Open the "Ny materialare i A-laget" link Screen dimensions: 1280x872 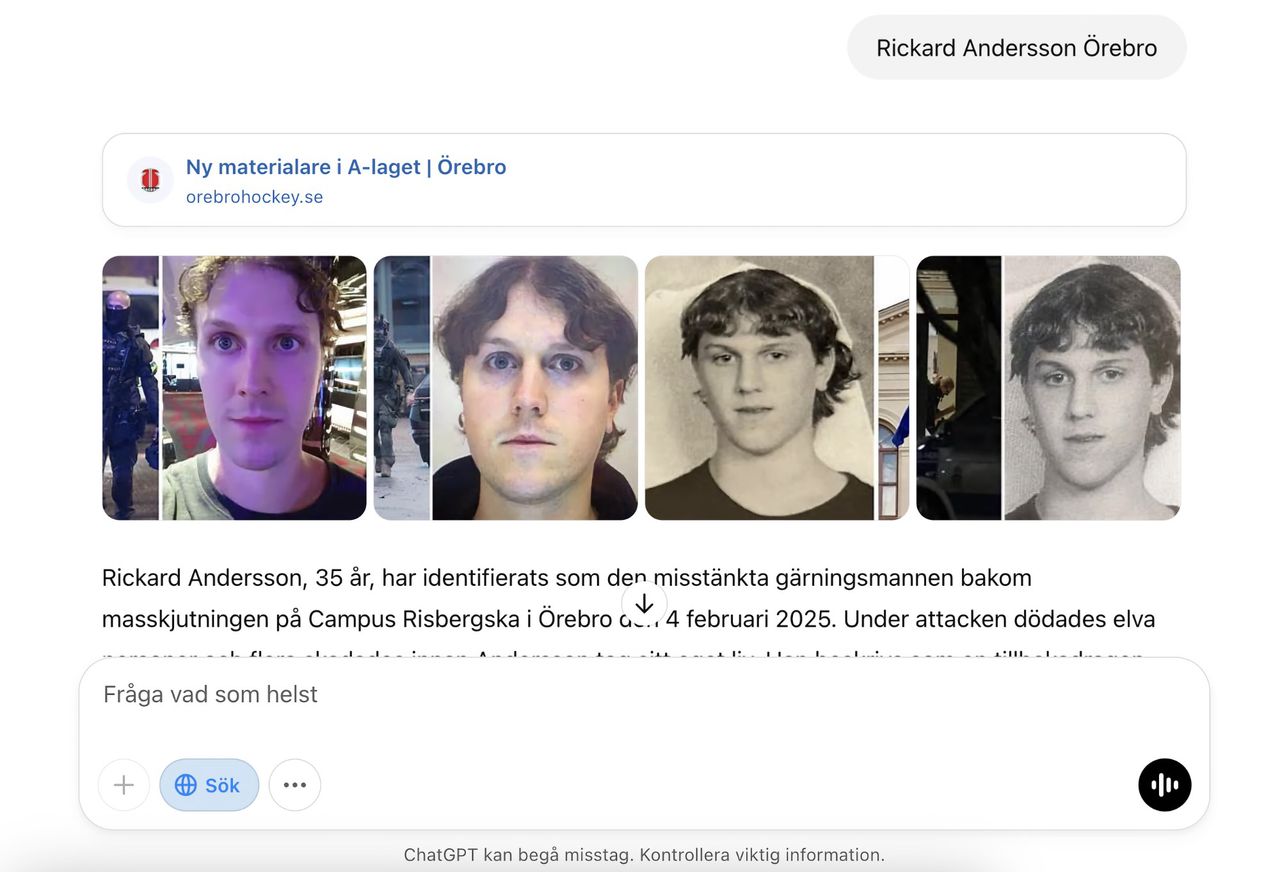tap(346, 167)
